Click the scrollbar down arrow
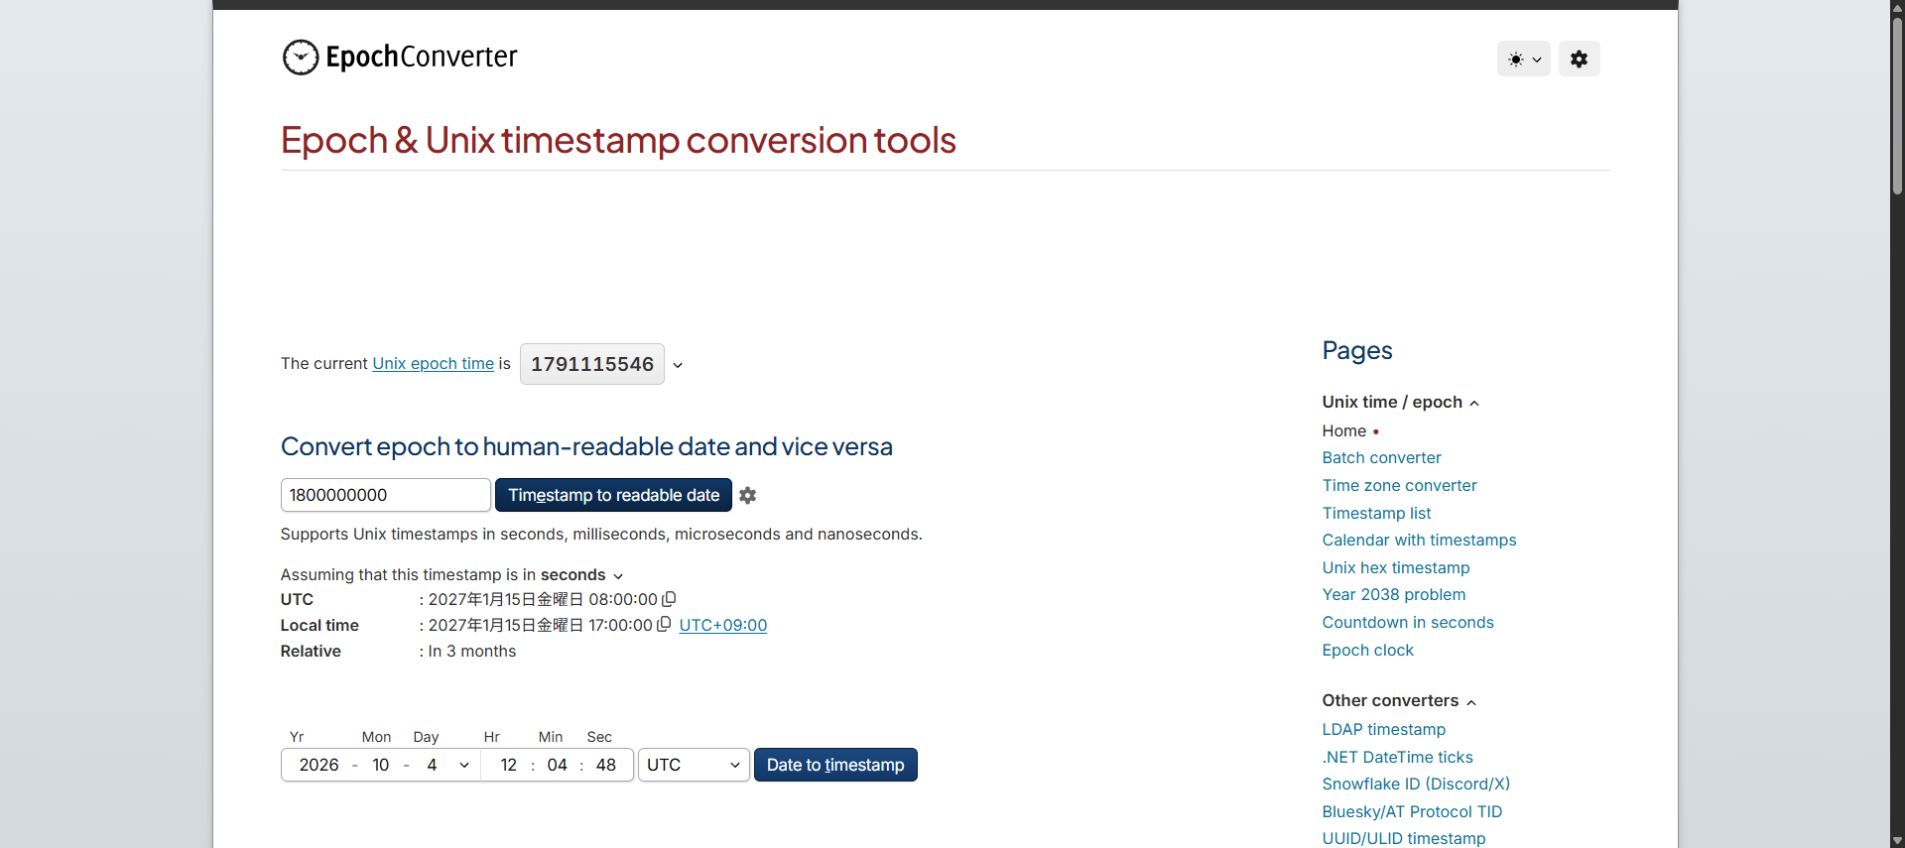Screen dimensions: 1905x848 pyautogui.click(x=1897, y=840)
